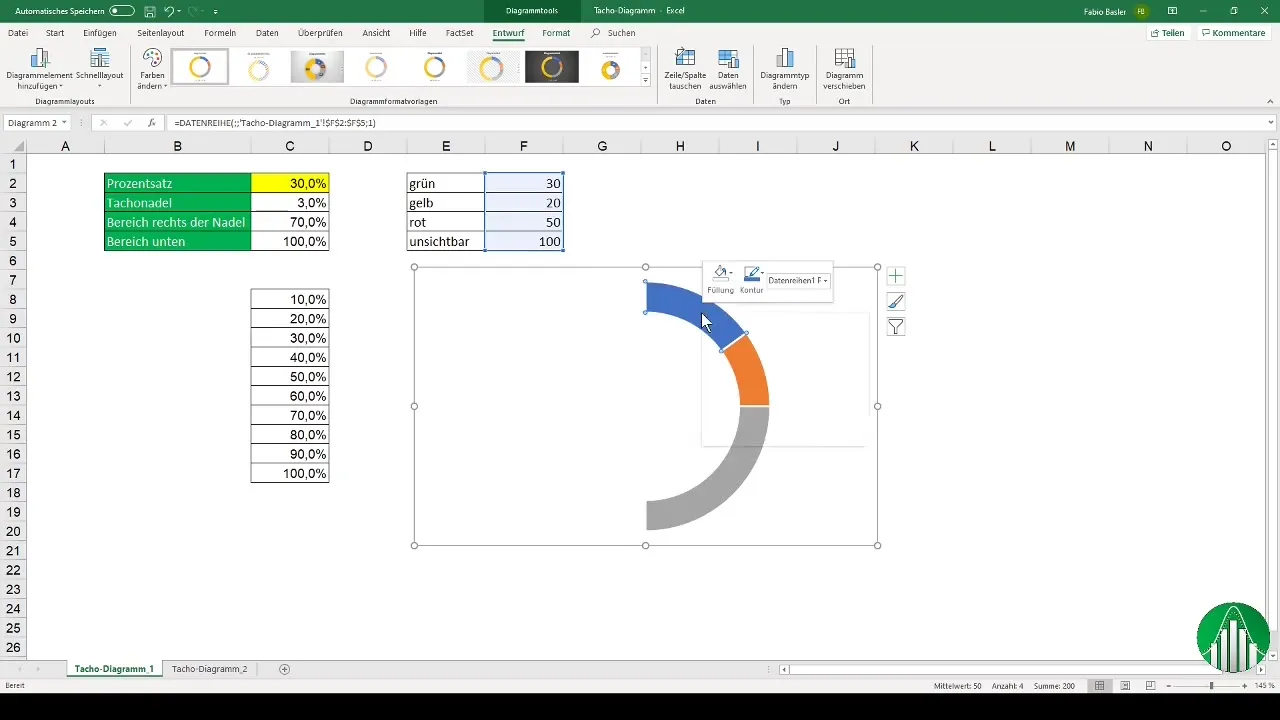
Task: Click the horizontal scrollbar left arrow
Action: 785,669
